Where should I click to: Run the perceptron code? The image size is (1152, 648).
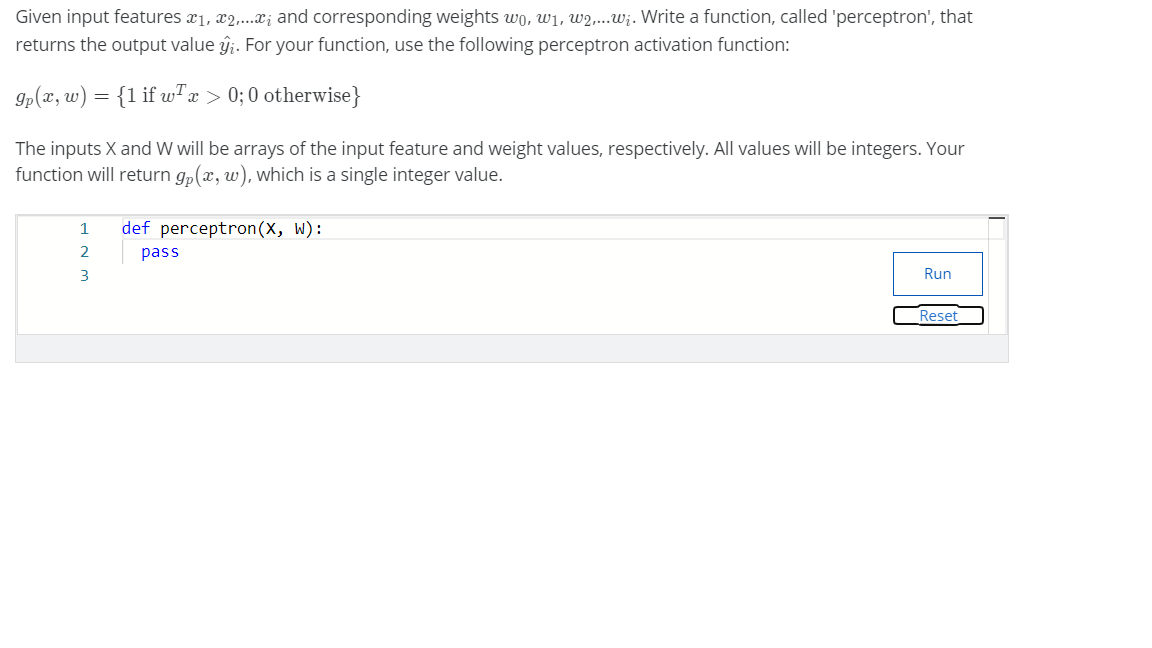coord(937,273)
